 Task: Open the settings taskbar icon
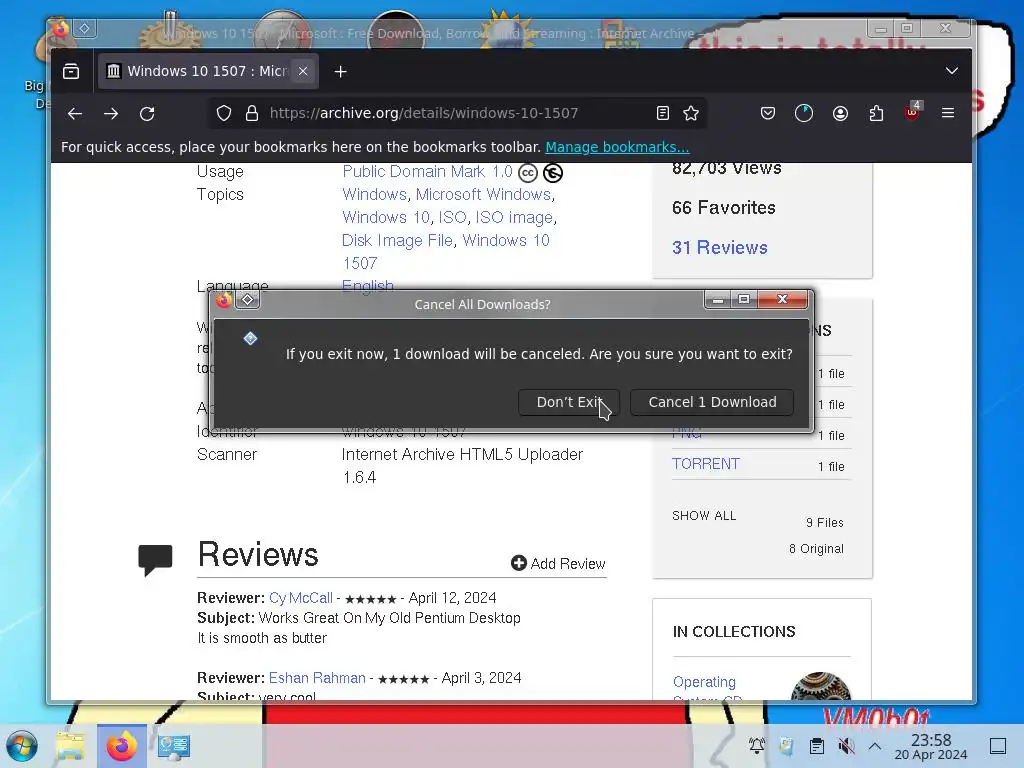[x=173, y=746]
